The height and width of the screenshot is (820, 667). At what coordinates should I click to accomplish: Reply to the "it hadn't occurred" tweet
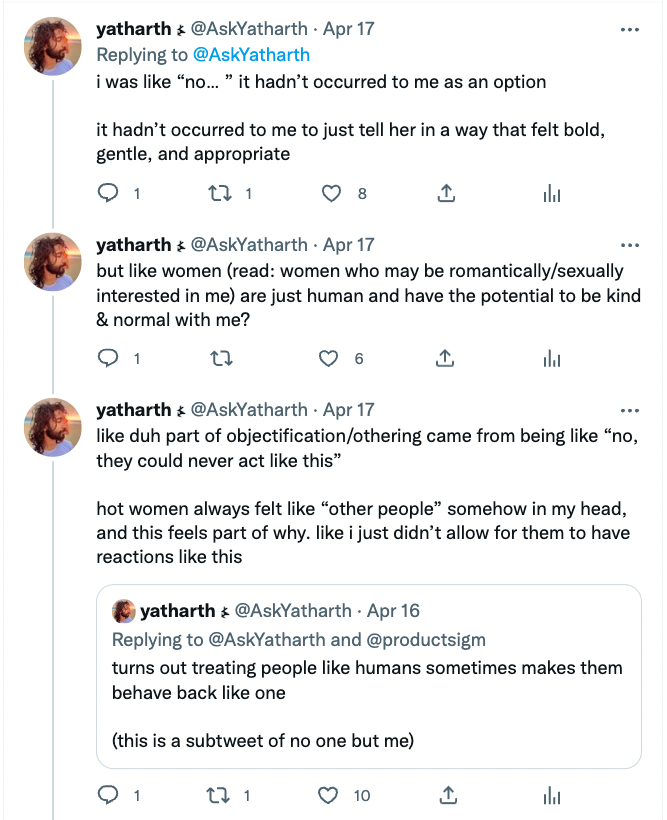[108, 194]
